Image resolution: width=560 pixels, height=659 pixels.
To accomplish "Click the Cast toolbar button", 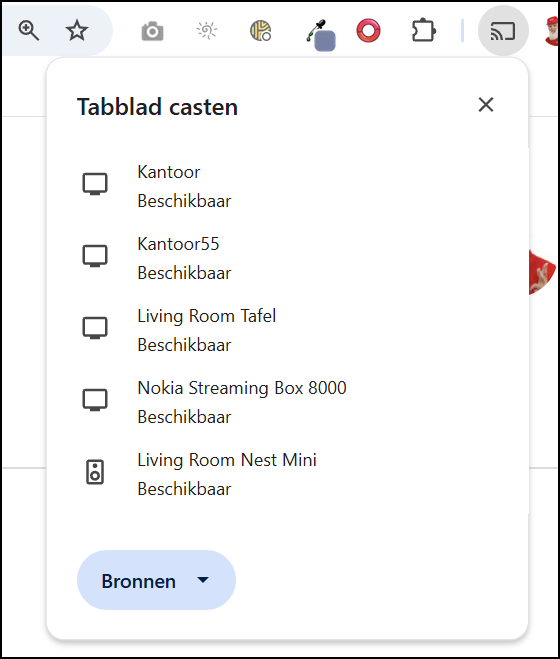I will point(503,30).
